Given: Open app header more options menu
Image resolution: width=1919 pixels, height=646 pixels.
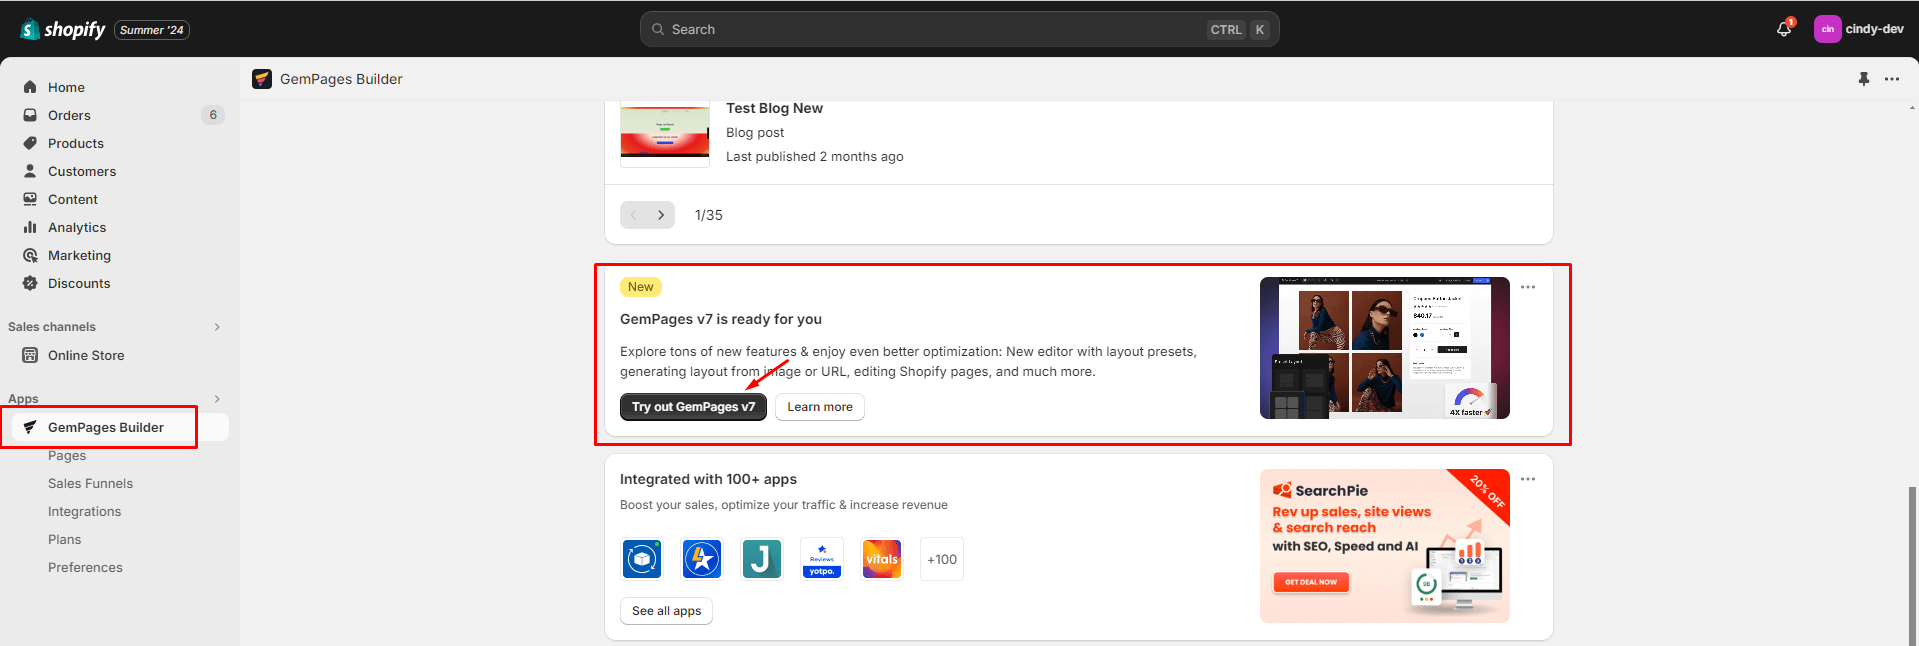Looking at the screenshot, I should 1892,79.
